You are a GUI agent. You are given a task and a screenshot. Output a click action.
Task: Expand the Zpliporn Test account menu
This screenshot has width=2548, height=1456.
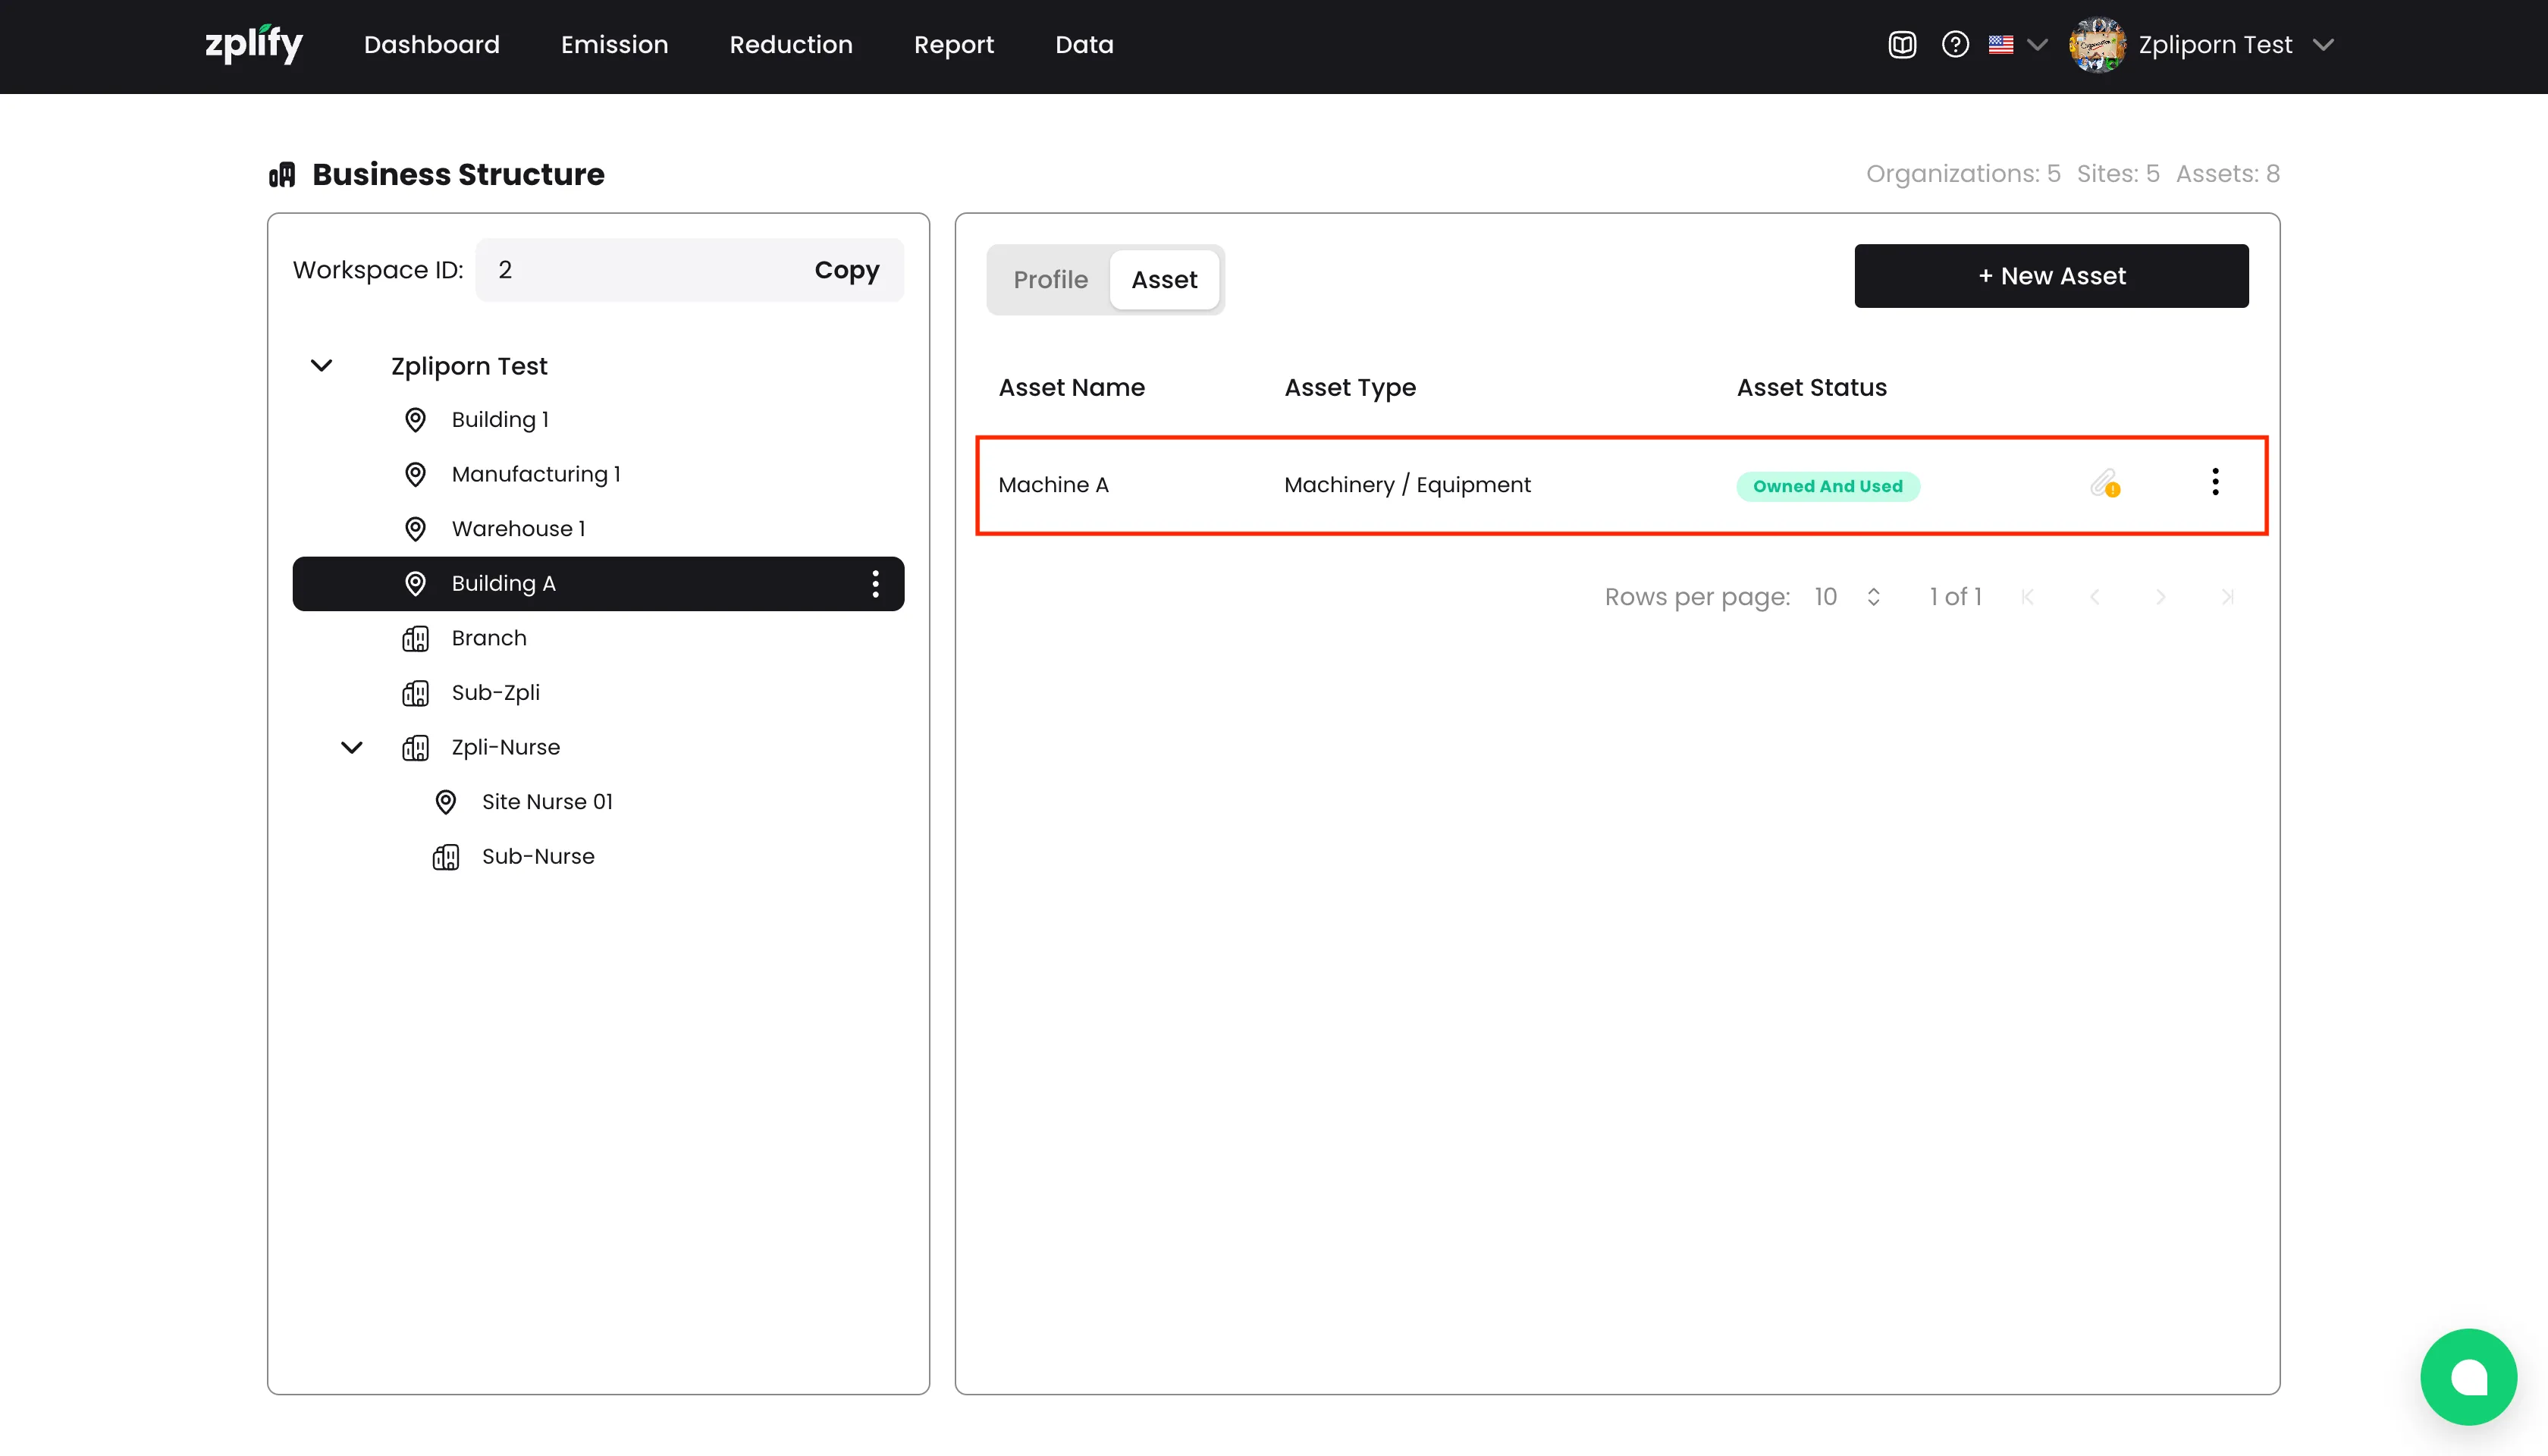pos(2323,45)
